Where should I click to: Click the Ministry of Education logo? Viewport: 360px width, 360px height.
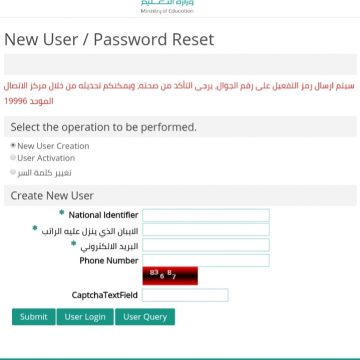point(167,7)
